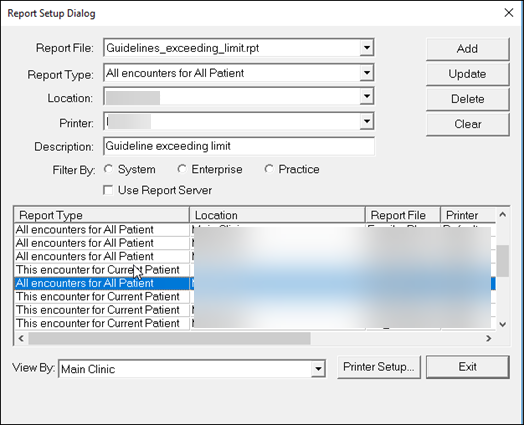Expand the Report Type dropdown

click(x=367, y=73)
